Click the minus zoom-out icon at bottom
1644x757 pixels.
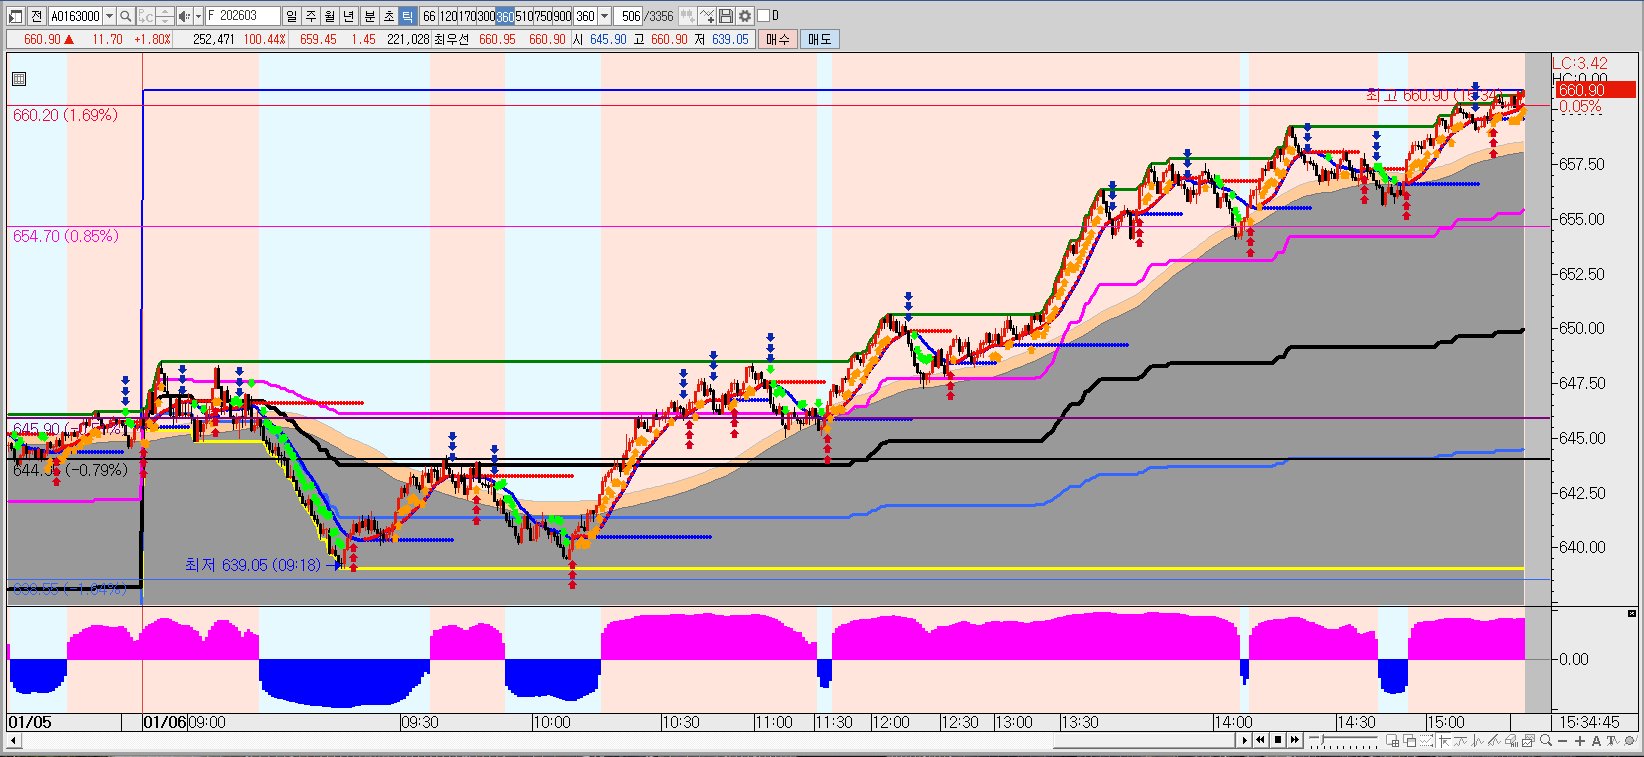[1563, 741]
